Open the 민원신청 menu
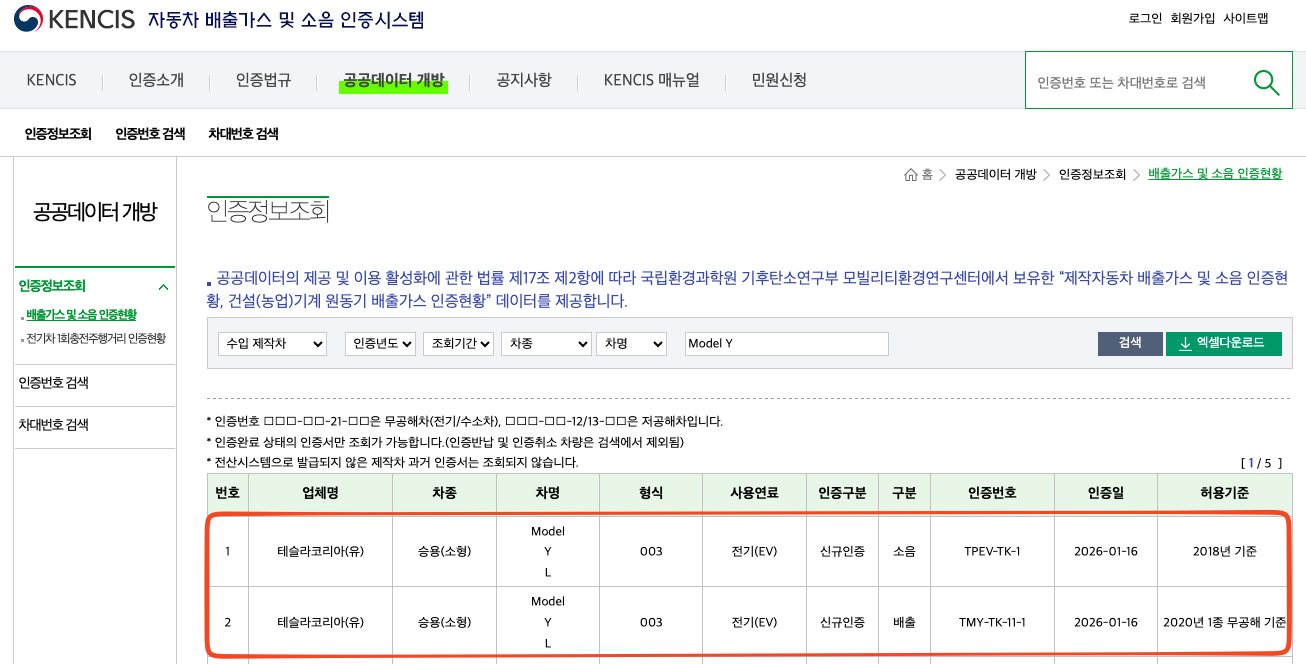This screenshot has width=1306, height=664. click(x=779, y=80)
